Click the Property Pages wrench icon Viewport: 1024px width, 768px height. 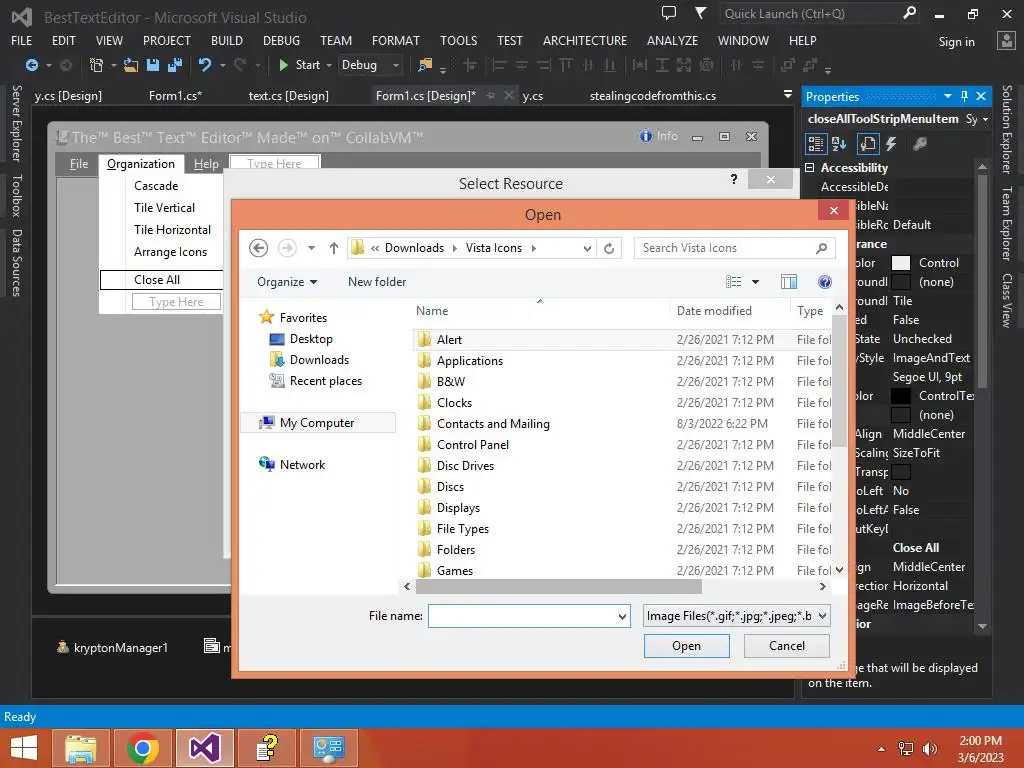coord(920,144)
